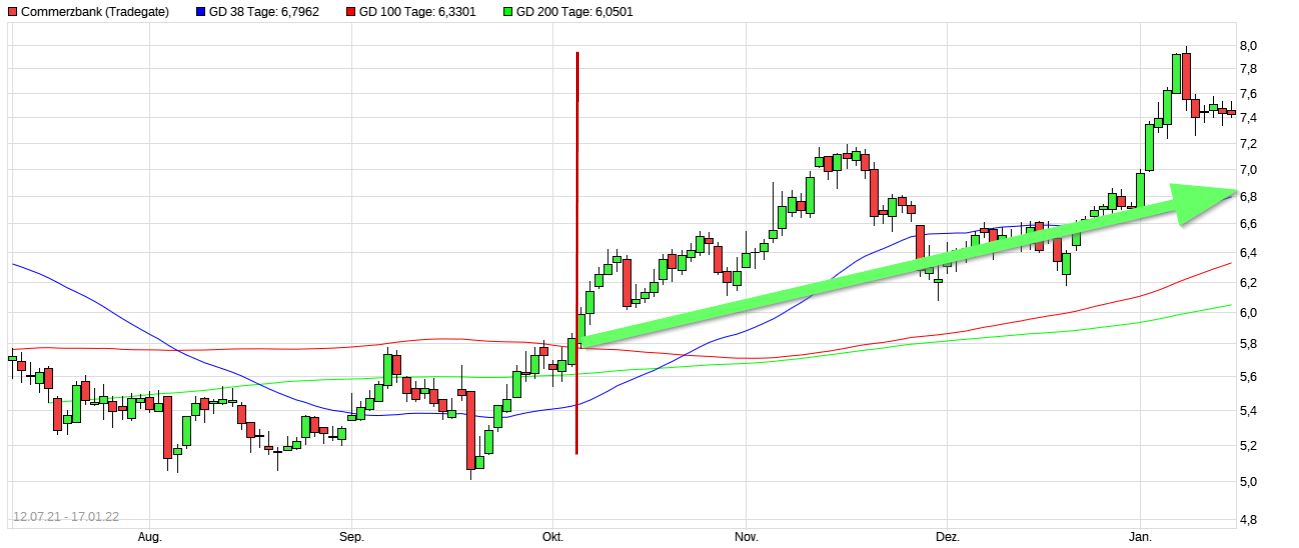
Task: Click the 8,0 price axis label
Action: coord(1248,45)
